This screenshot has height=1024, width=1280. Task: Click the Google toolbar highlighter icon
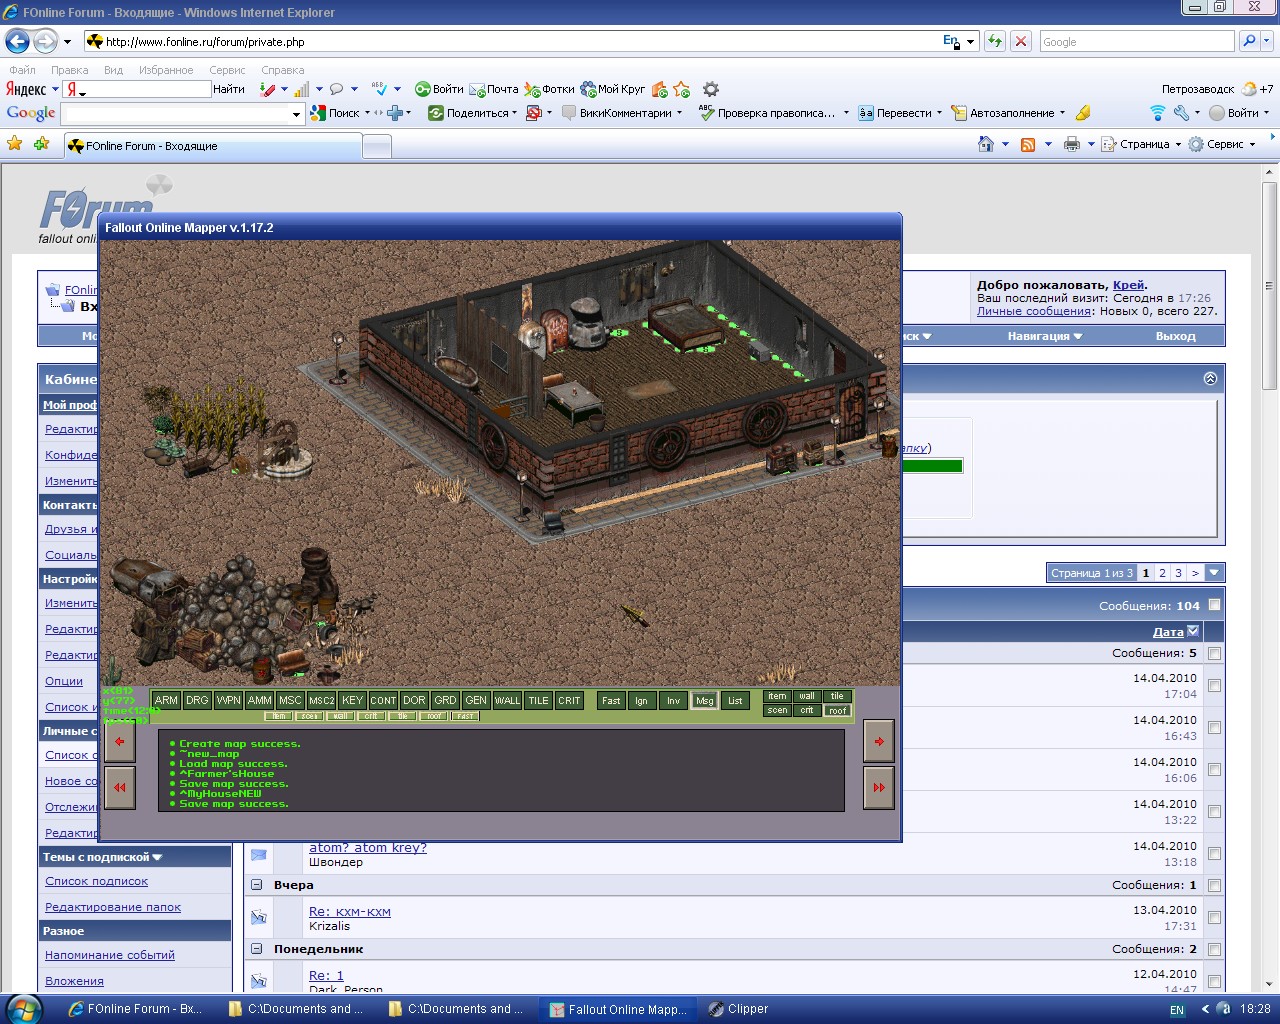1082,113
